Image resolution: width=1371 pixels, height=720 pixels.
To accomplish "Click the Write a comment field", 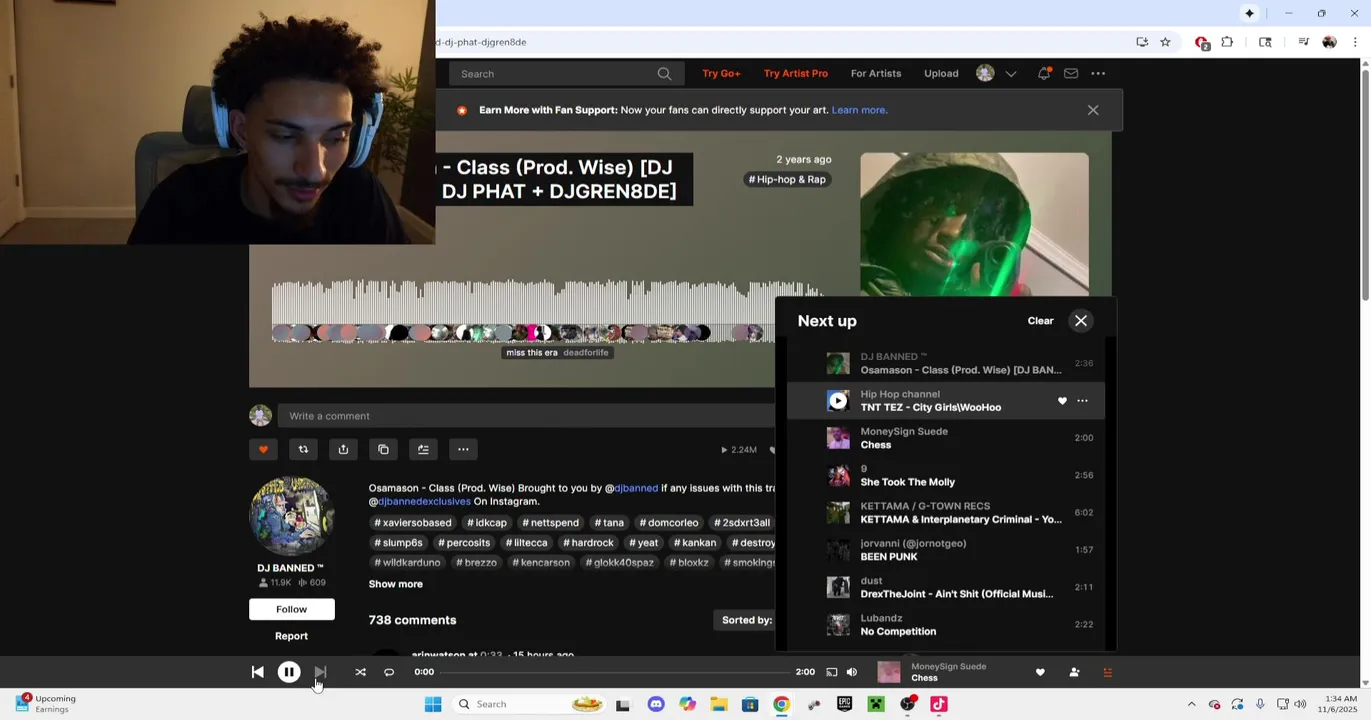I will [527, 416].
